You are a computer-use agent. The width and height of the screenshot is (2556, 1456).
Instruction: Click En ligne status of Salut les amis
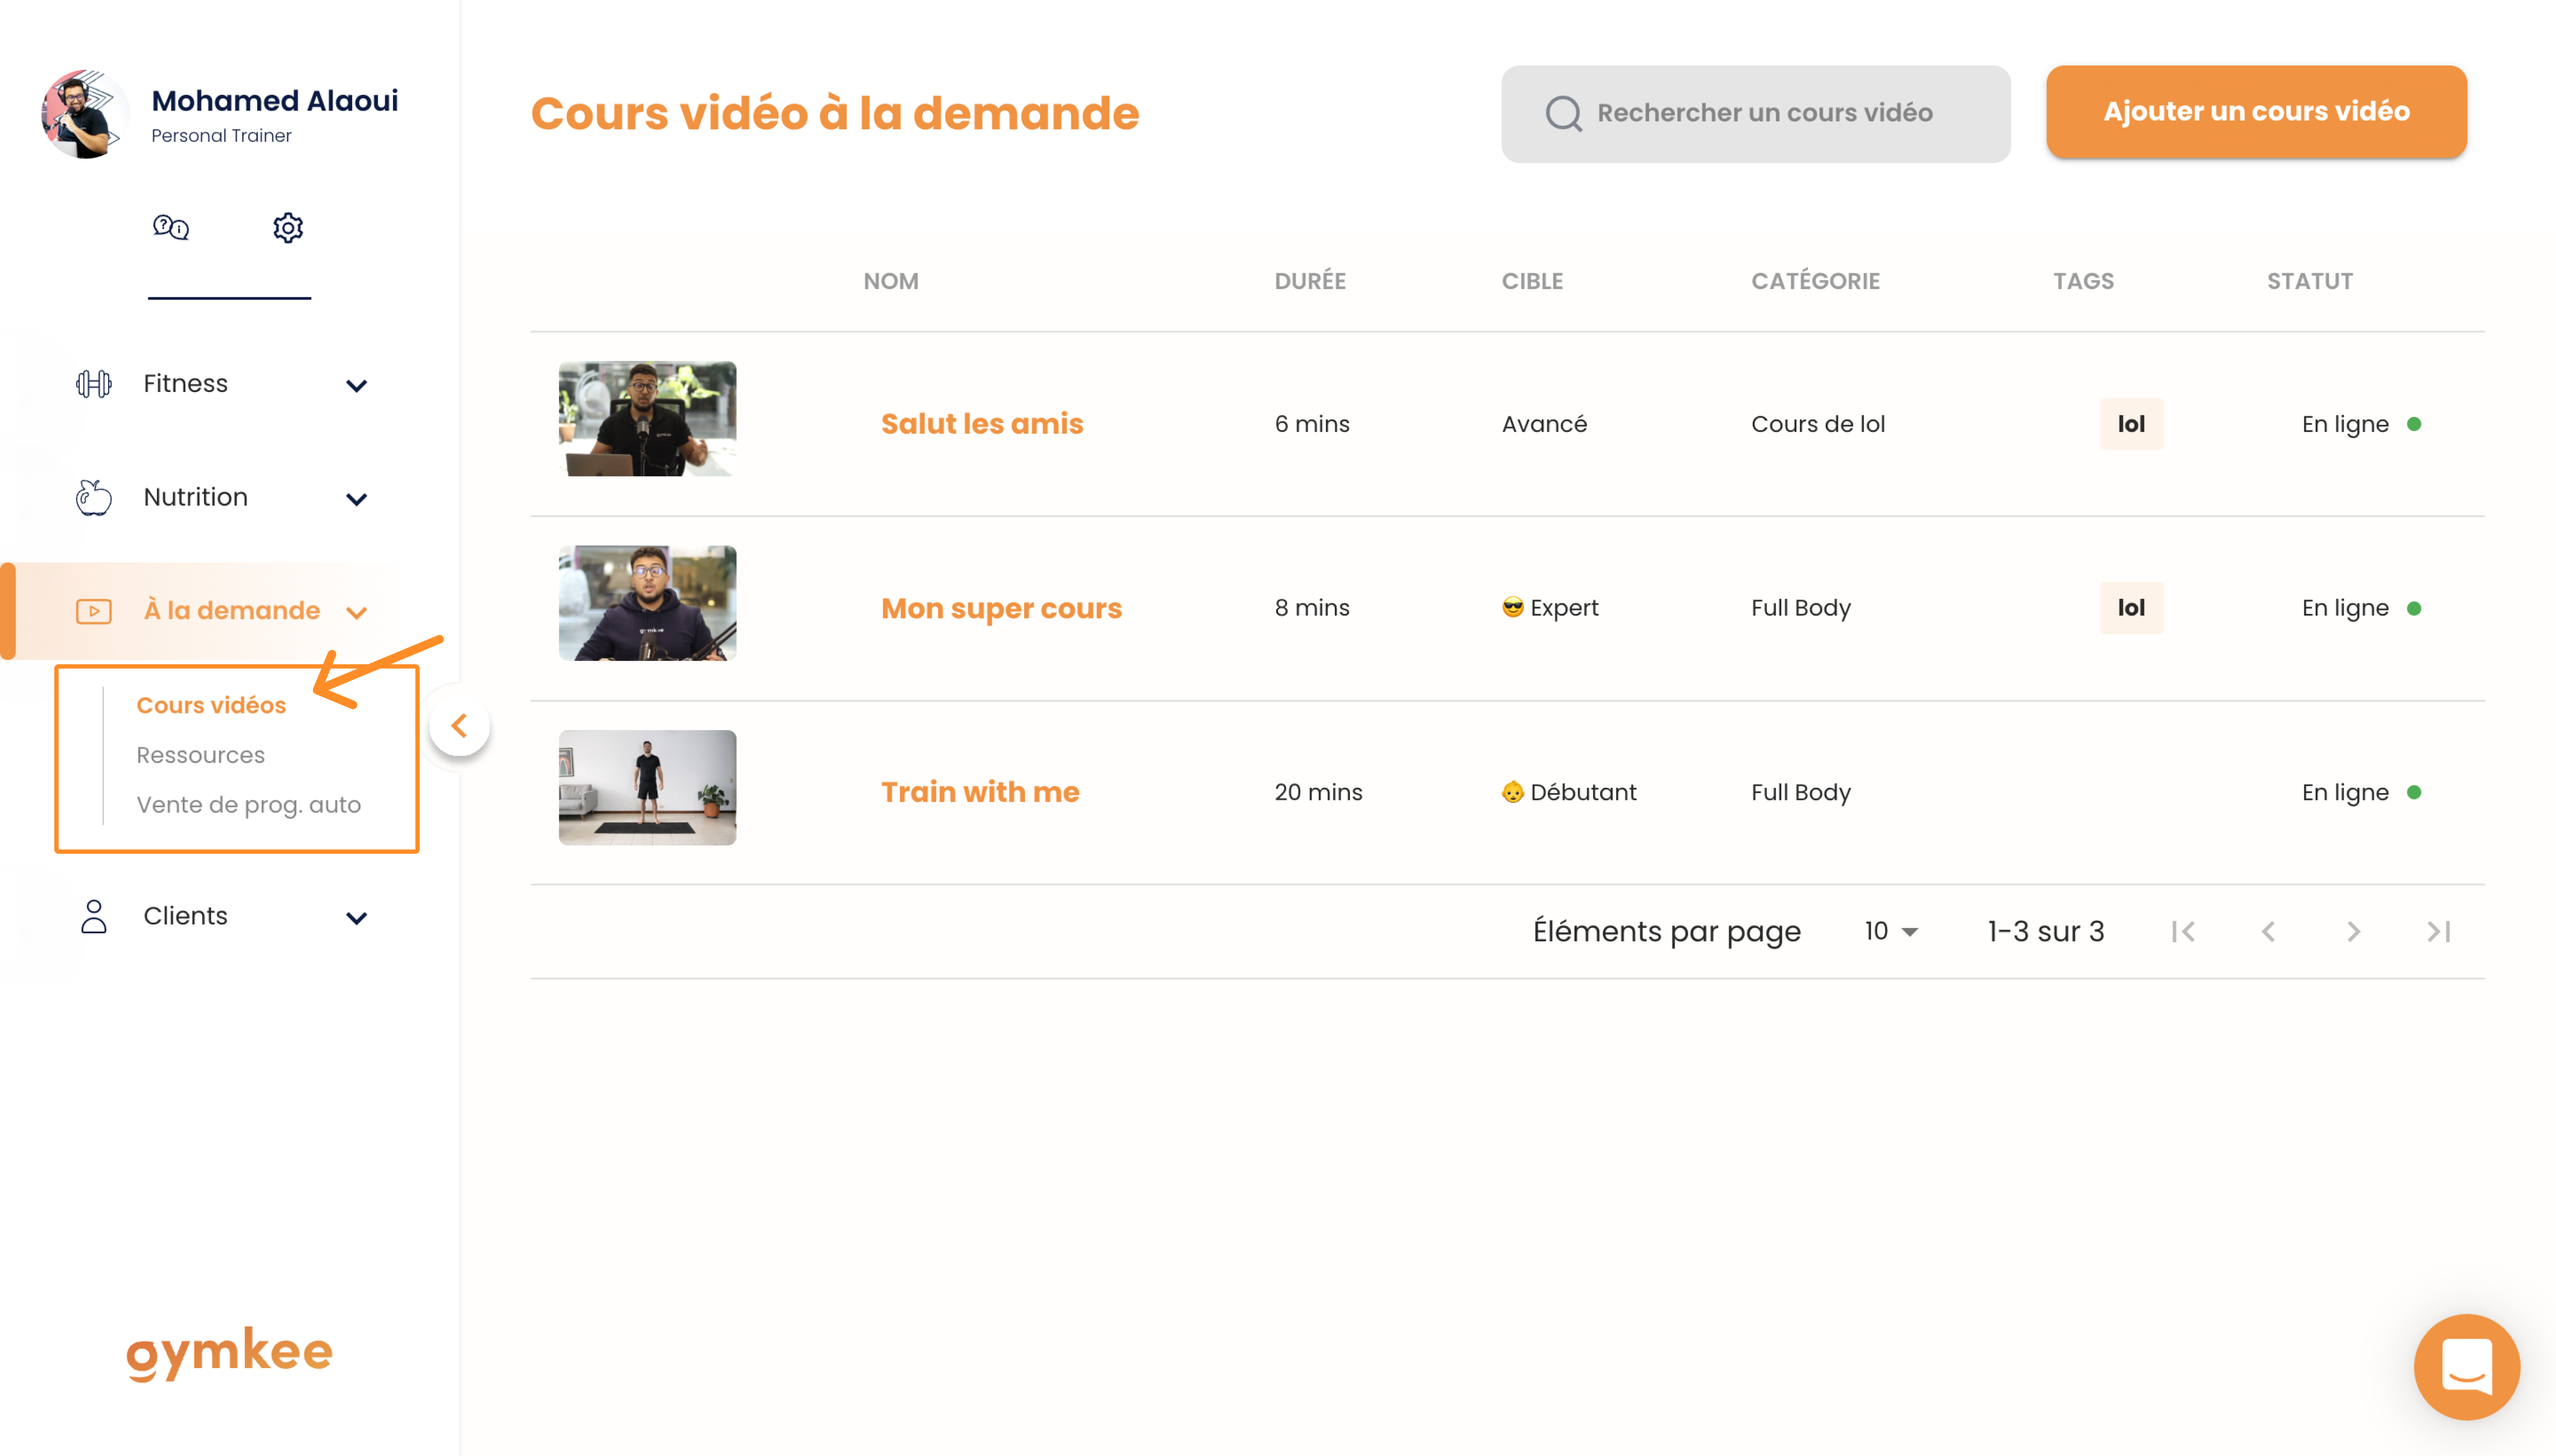pos(2361,425)
